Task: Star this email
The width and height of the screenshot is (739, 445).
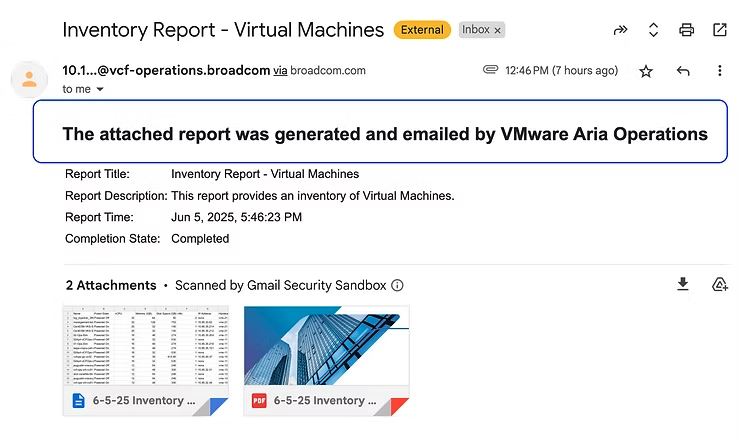Action: pyautogui.click(x=646, y=71)
